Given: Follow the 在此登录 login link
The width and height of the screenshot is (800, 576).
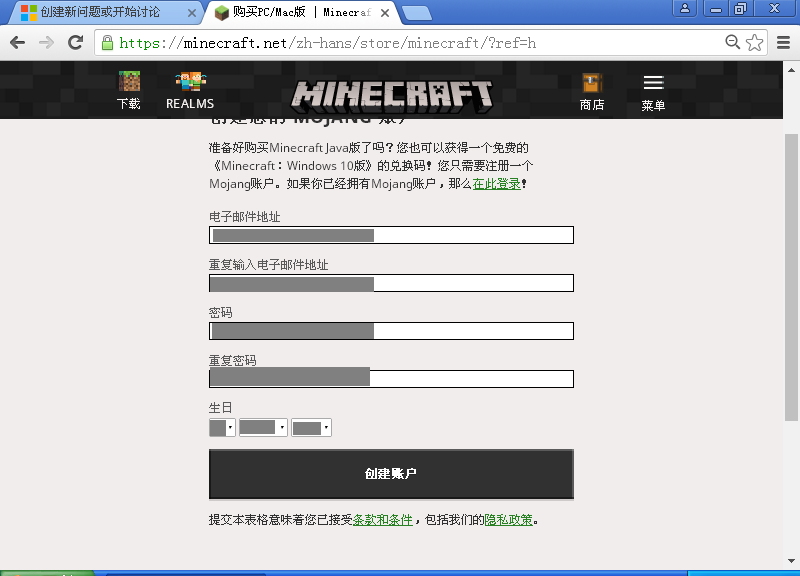Looking at the screenshot, I should [x=496, y=184].
